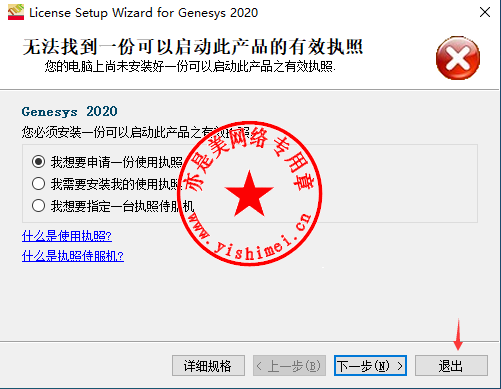Go back with 上一步(B) button

289,366
